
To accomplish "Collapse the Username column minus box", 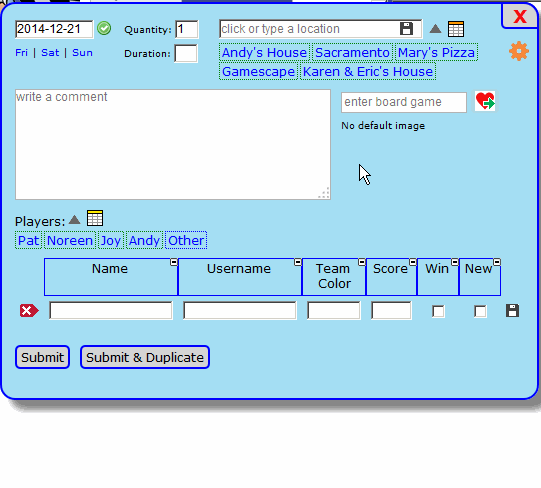I will point(298,262).
